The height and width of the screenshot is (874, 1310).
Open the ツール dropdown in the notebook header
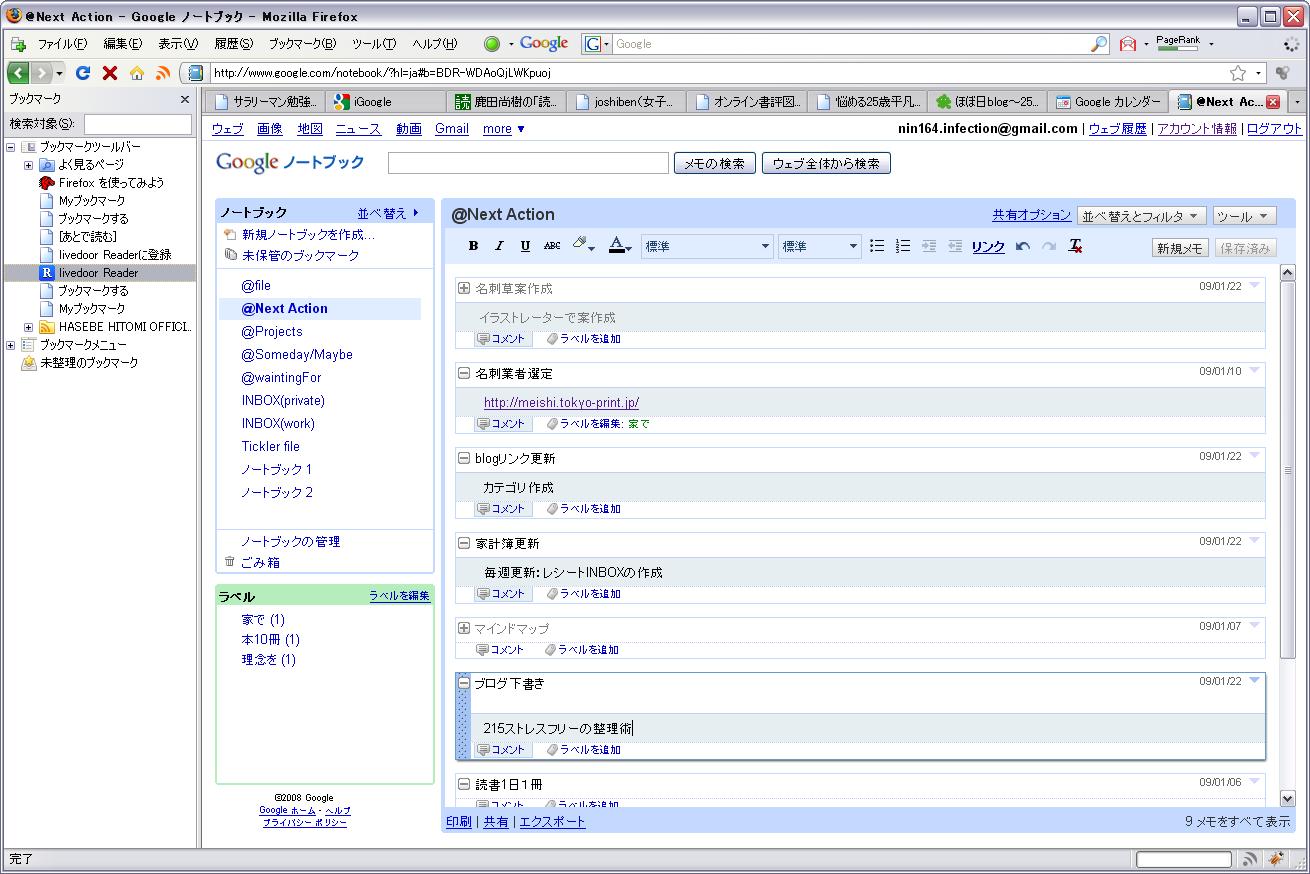[x=1244, y=216]
